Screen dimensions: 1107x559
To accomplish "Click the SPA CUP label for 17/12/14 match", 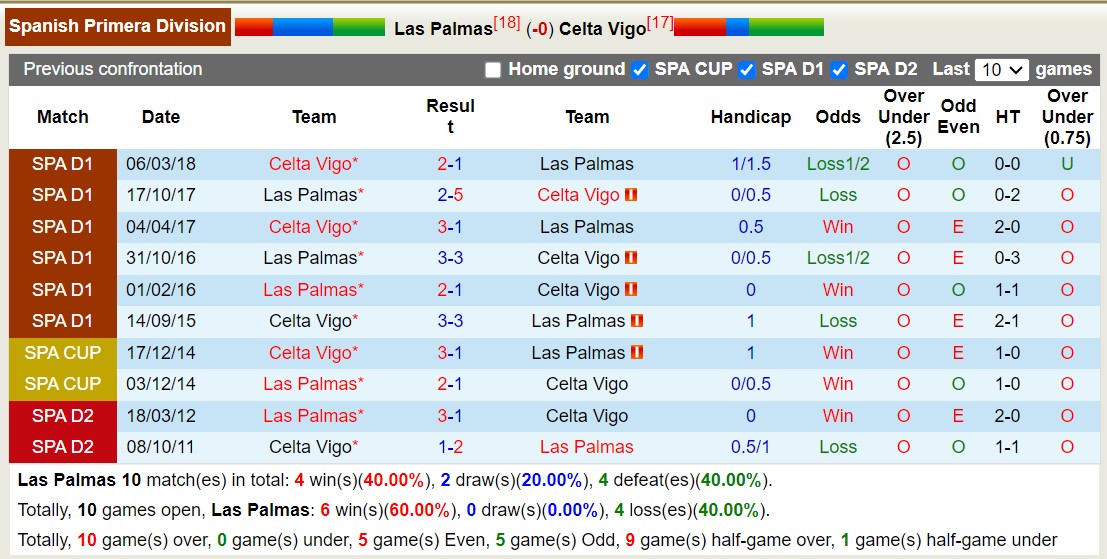I will point(63,353).
